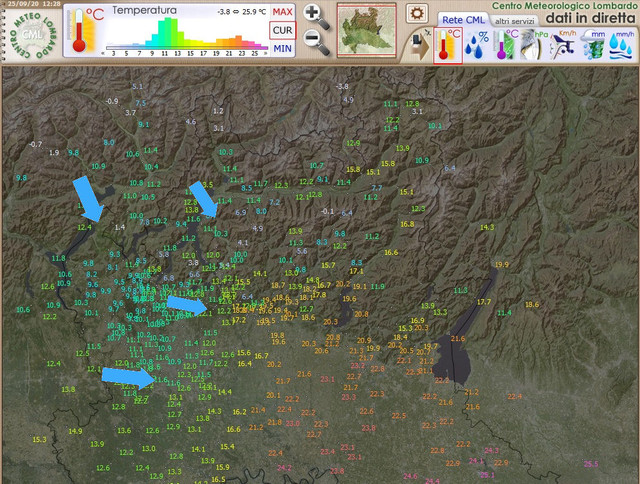Select MAX temperature mode
Image resolution: width=640 pixels, height=484 pixels.
tap(282, 12)
